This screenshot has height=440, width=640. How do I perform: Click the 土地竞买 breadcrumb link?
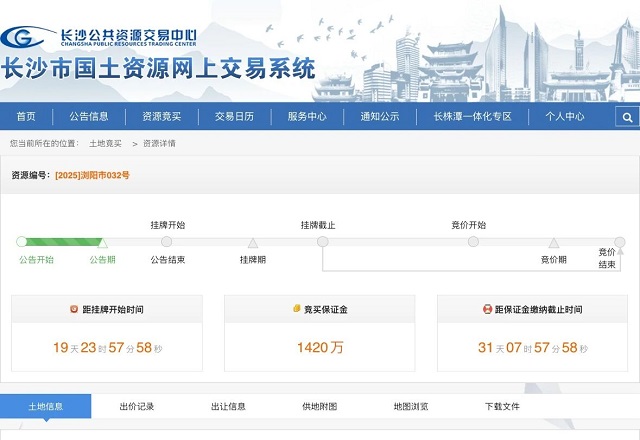click(x=105, y=144)
